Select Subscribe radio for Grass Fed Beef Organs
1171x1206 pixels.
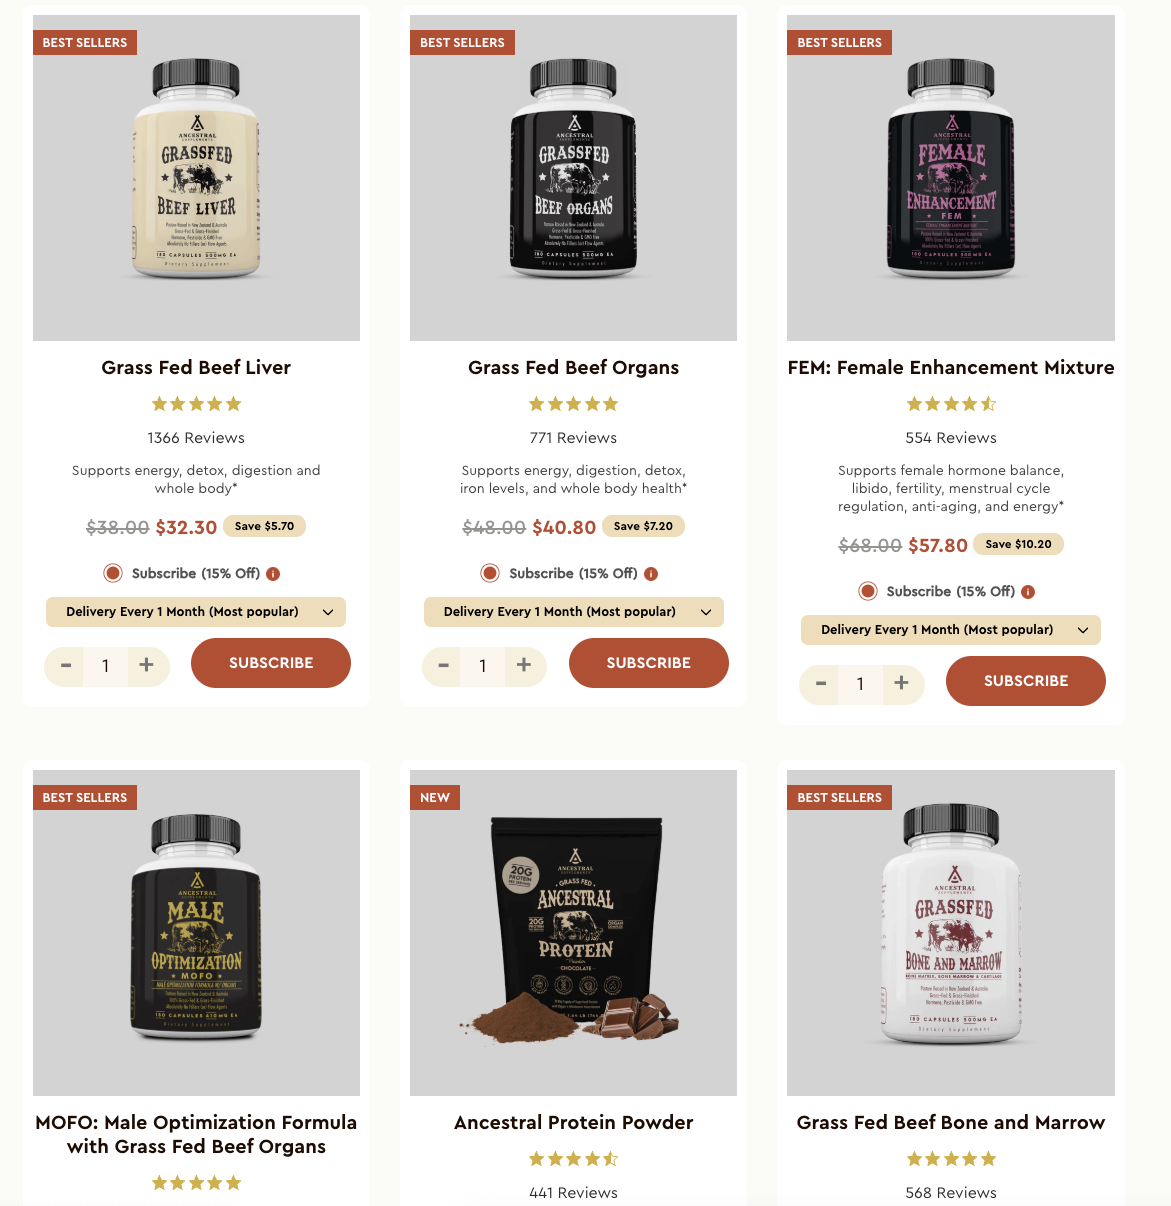[x=490, y=573]
